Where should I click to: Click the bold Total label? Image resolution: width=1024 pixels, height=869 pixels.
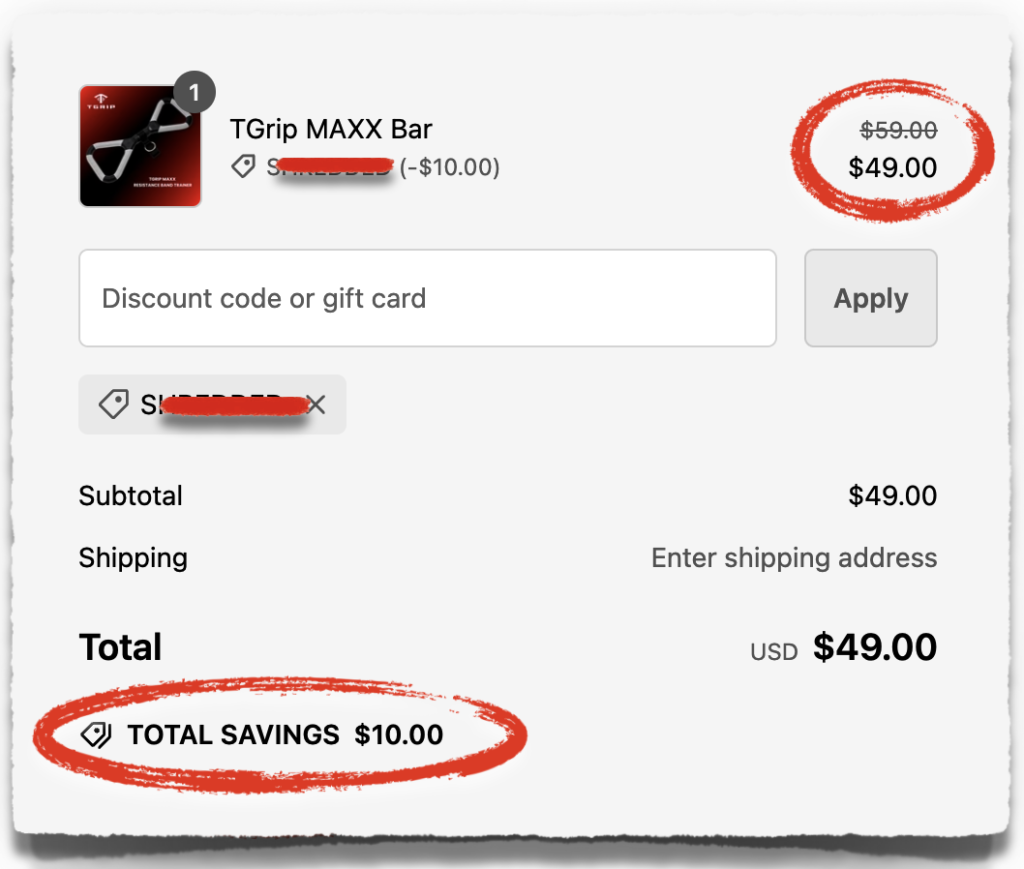121,647
